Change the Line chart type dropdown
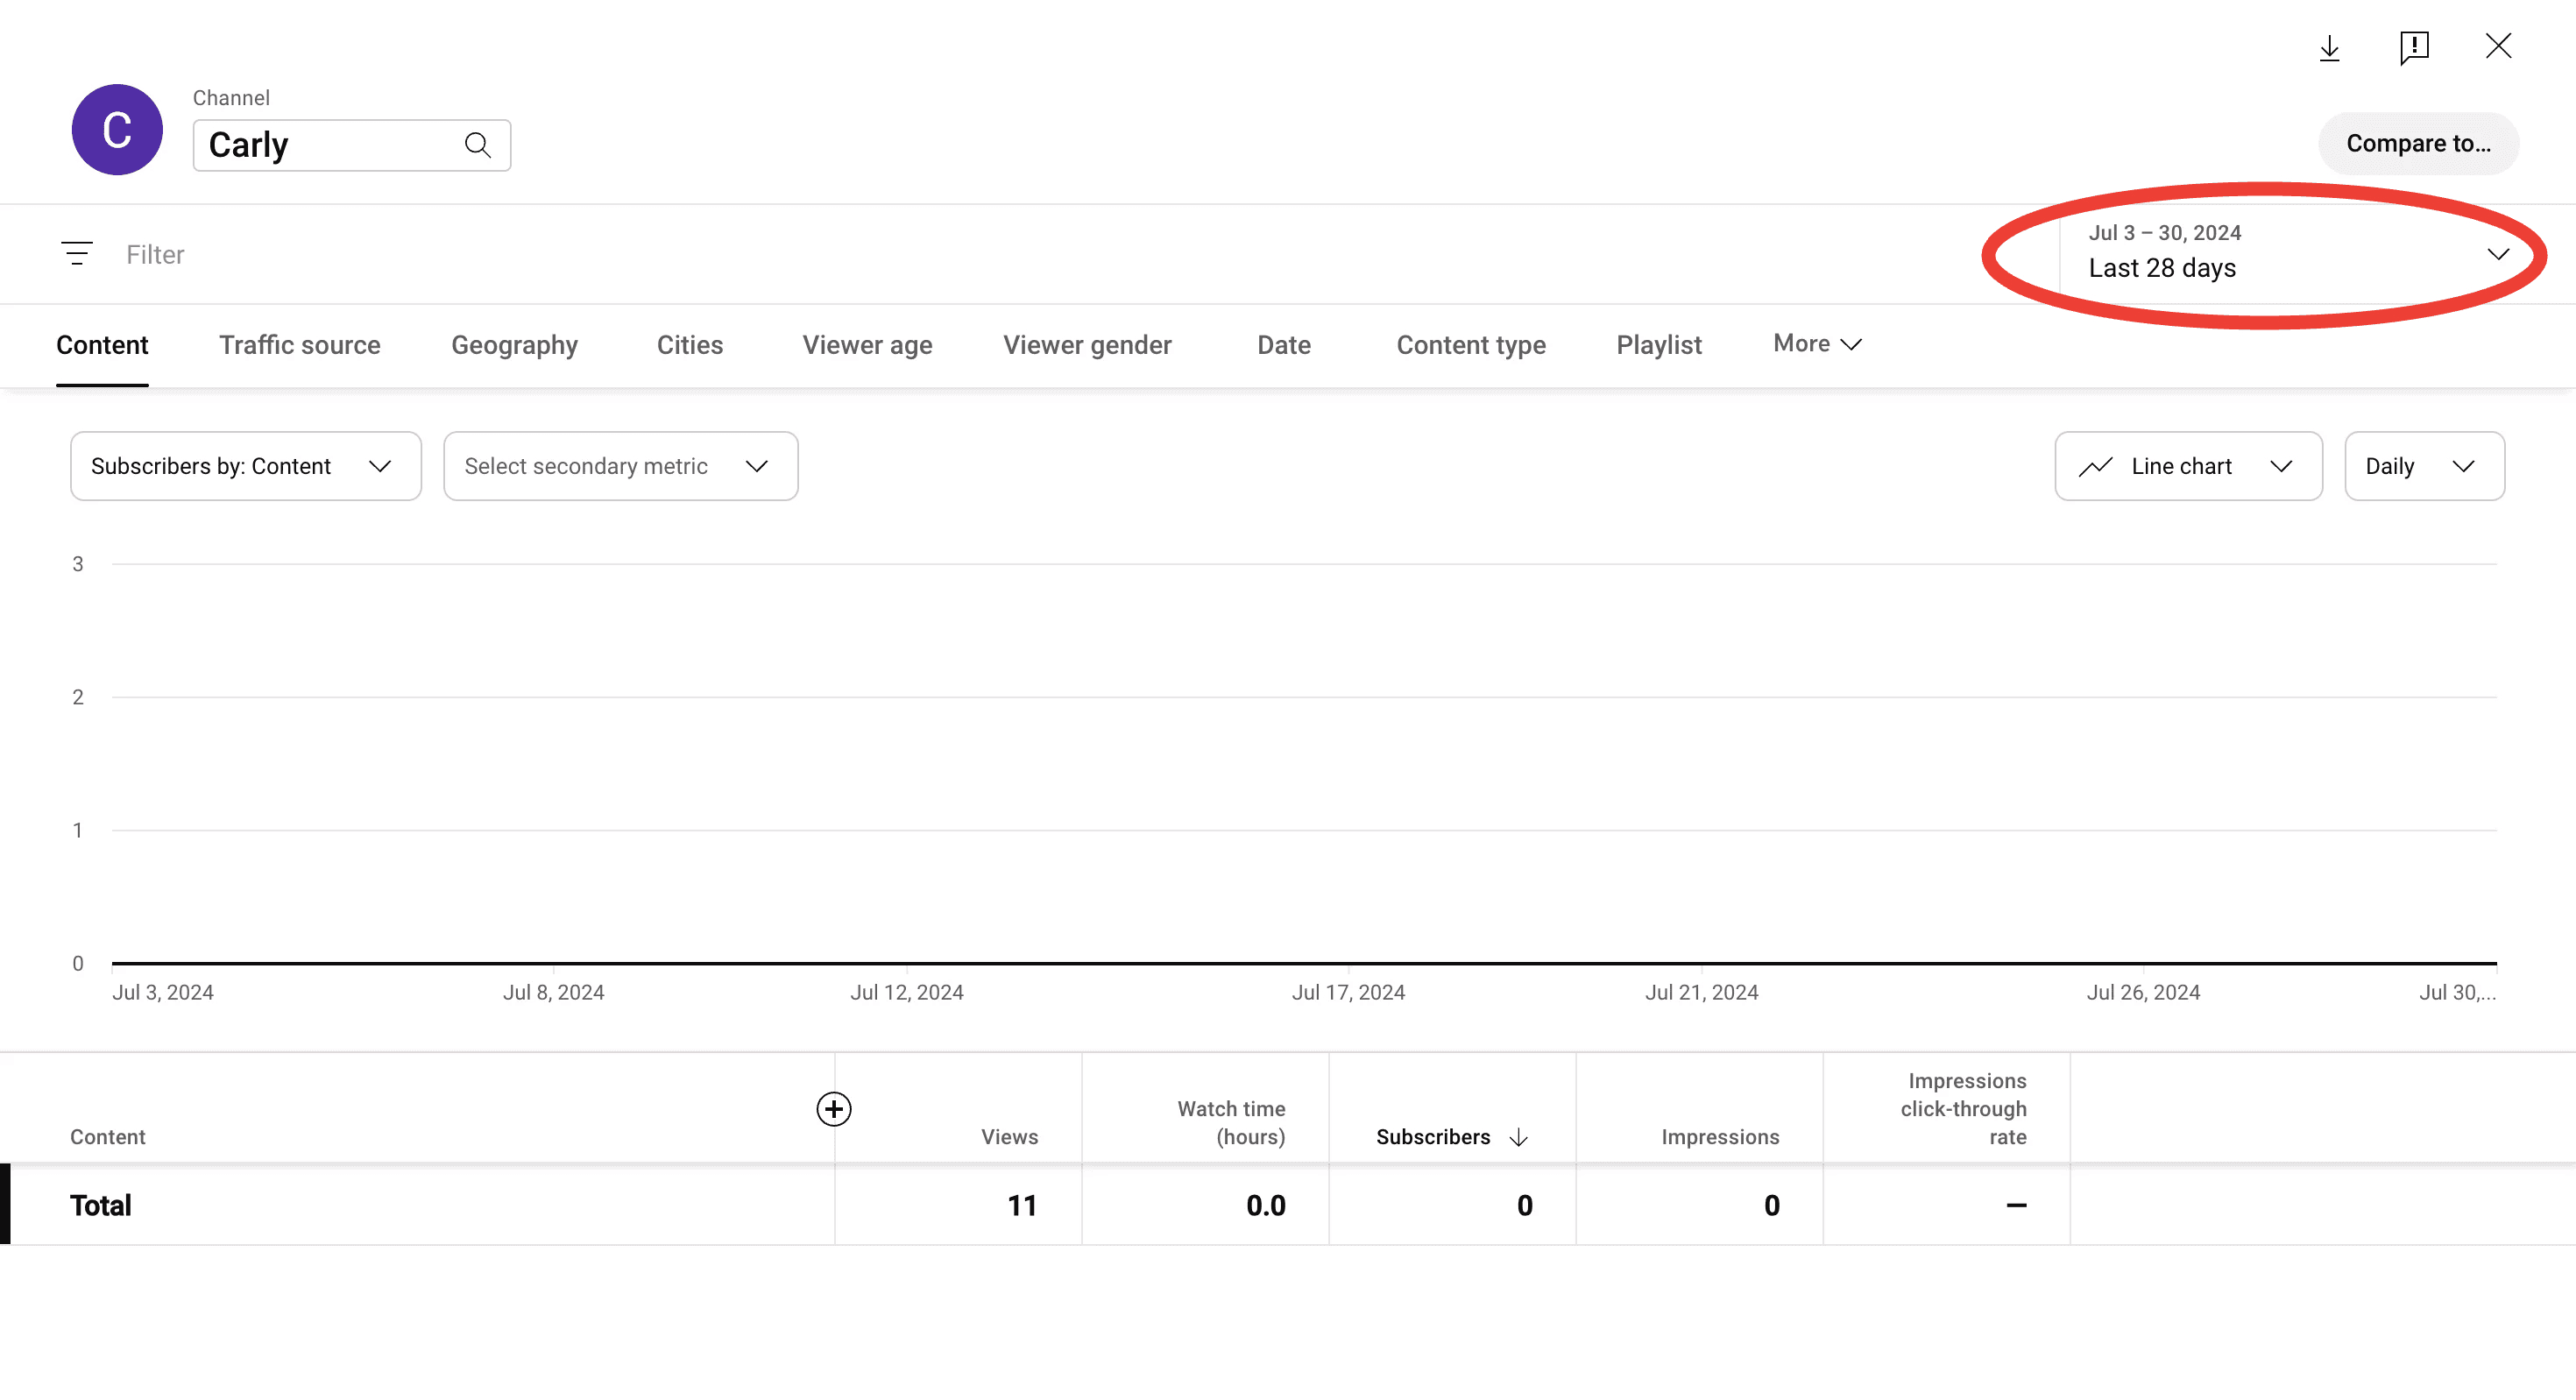 coord(2188,466)
